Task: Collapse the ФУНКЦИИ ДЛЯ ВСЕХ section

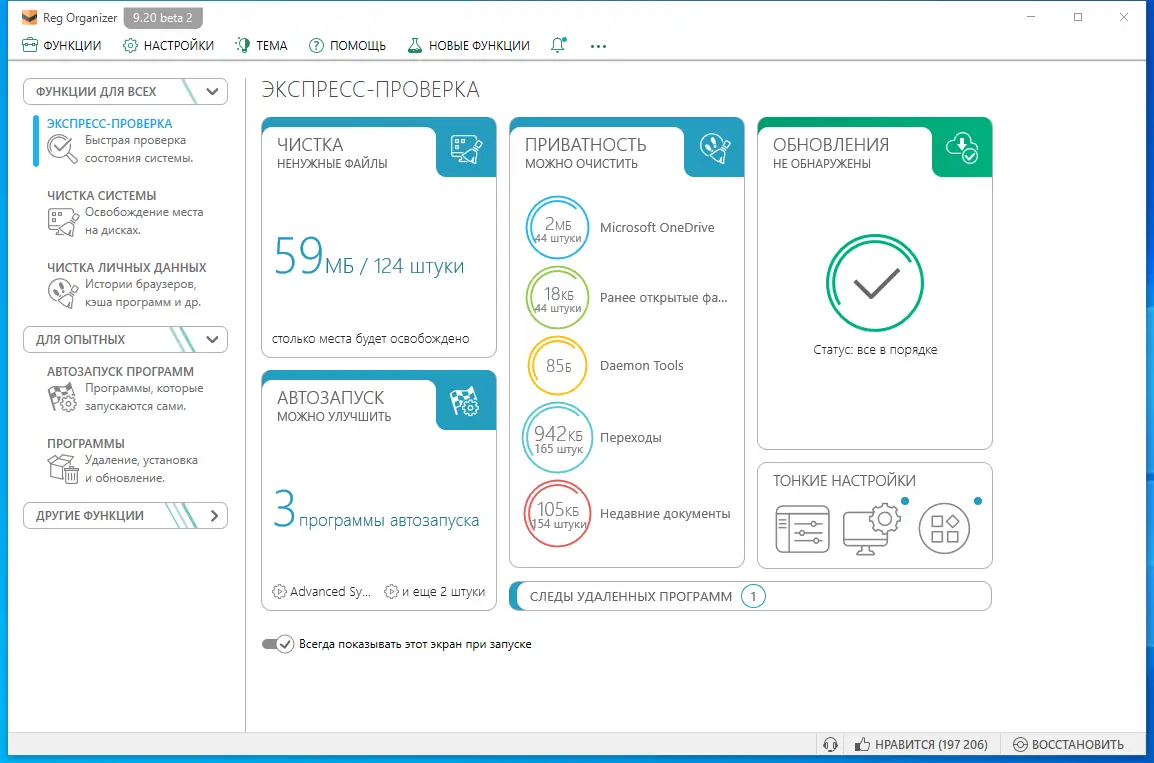Action: pos(125,91)
